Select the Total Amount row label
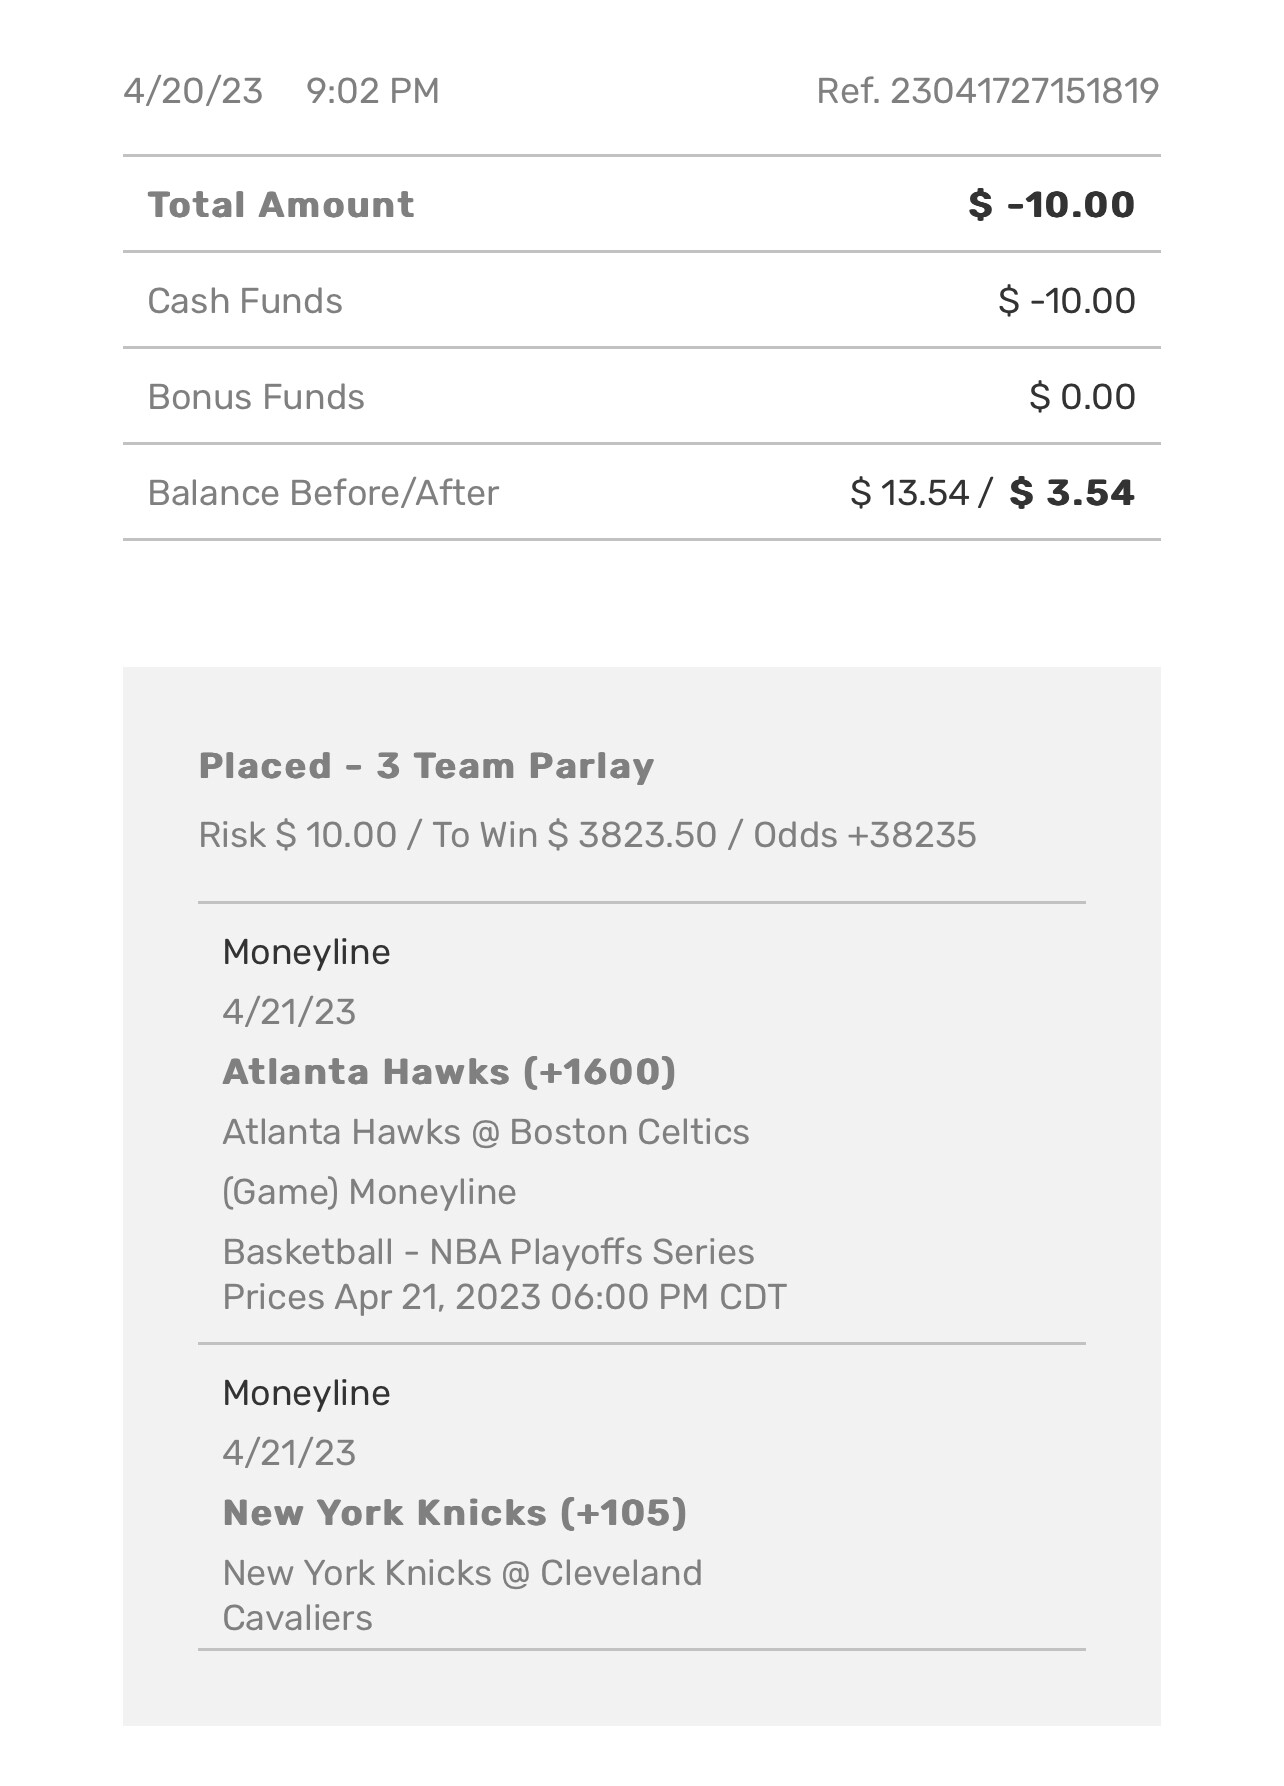The image size is (1284, 1786). pos(280,205)
